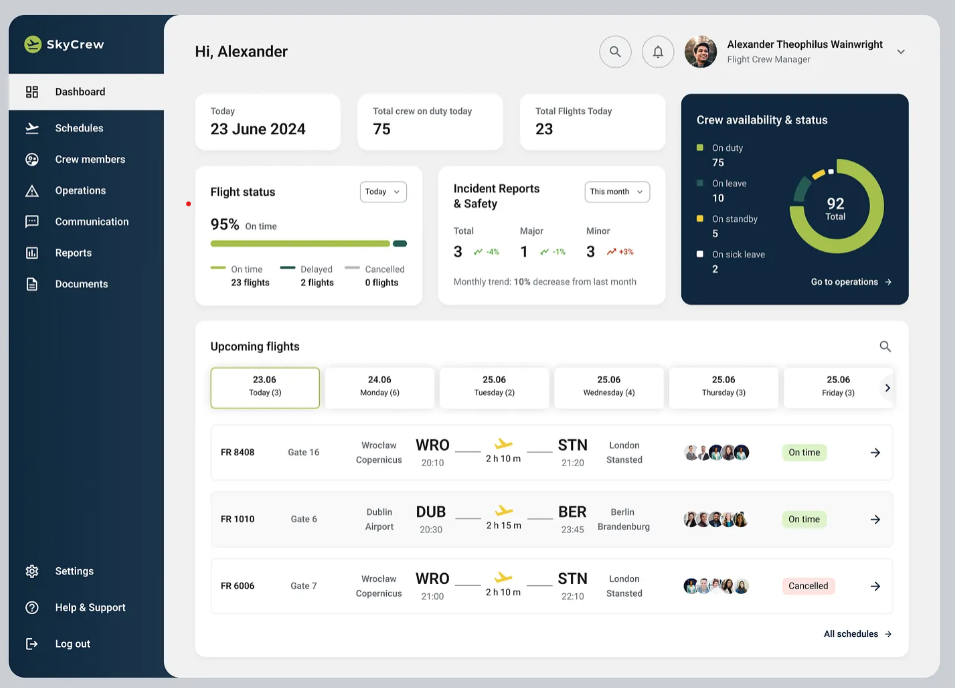Show next dates with right chevron

(887, 388)
